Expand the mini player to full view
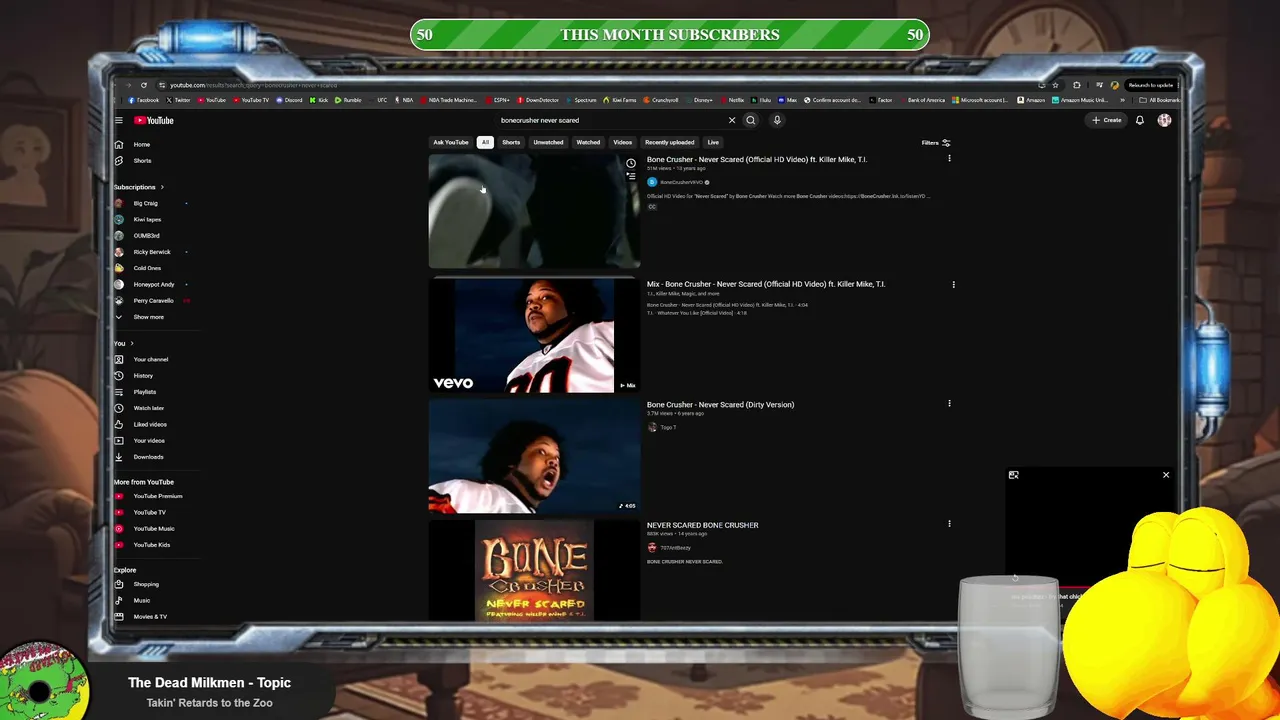1280x720 pixels. point(1013,475)
